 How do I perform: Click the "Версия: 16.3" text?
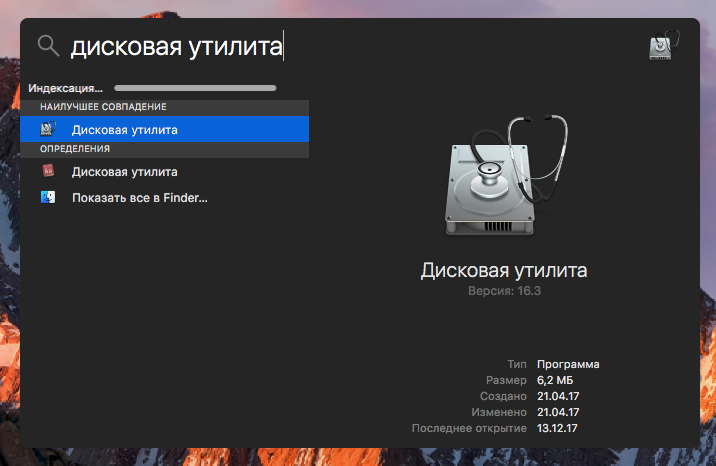504,291
